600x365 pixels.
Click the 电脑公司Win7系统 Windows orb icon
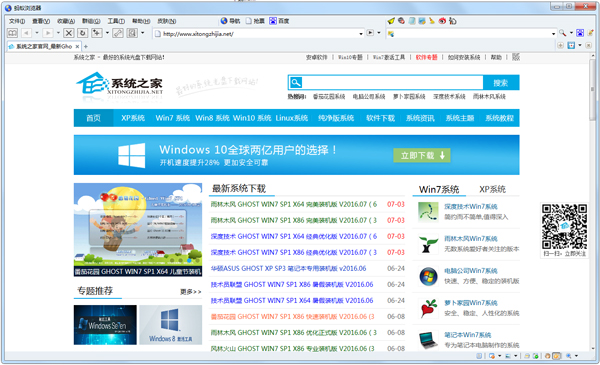428,276
